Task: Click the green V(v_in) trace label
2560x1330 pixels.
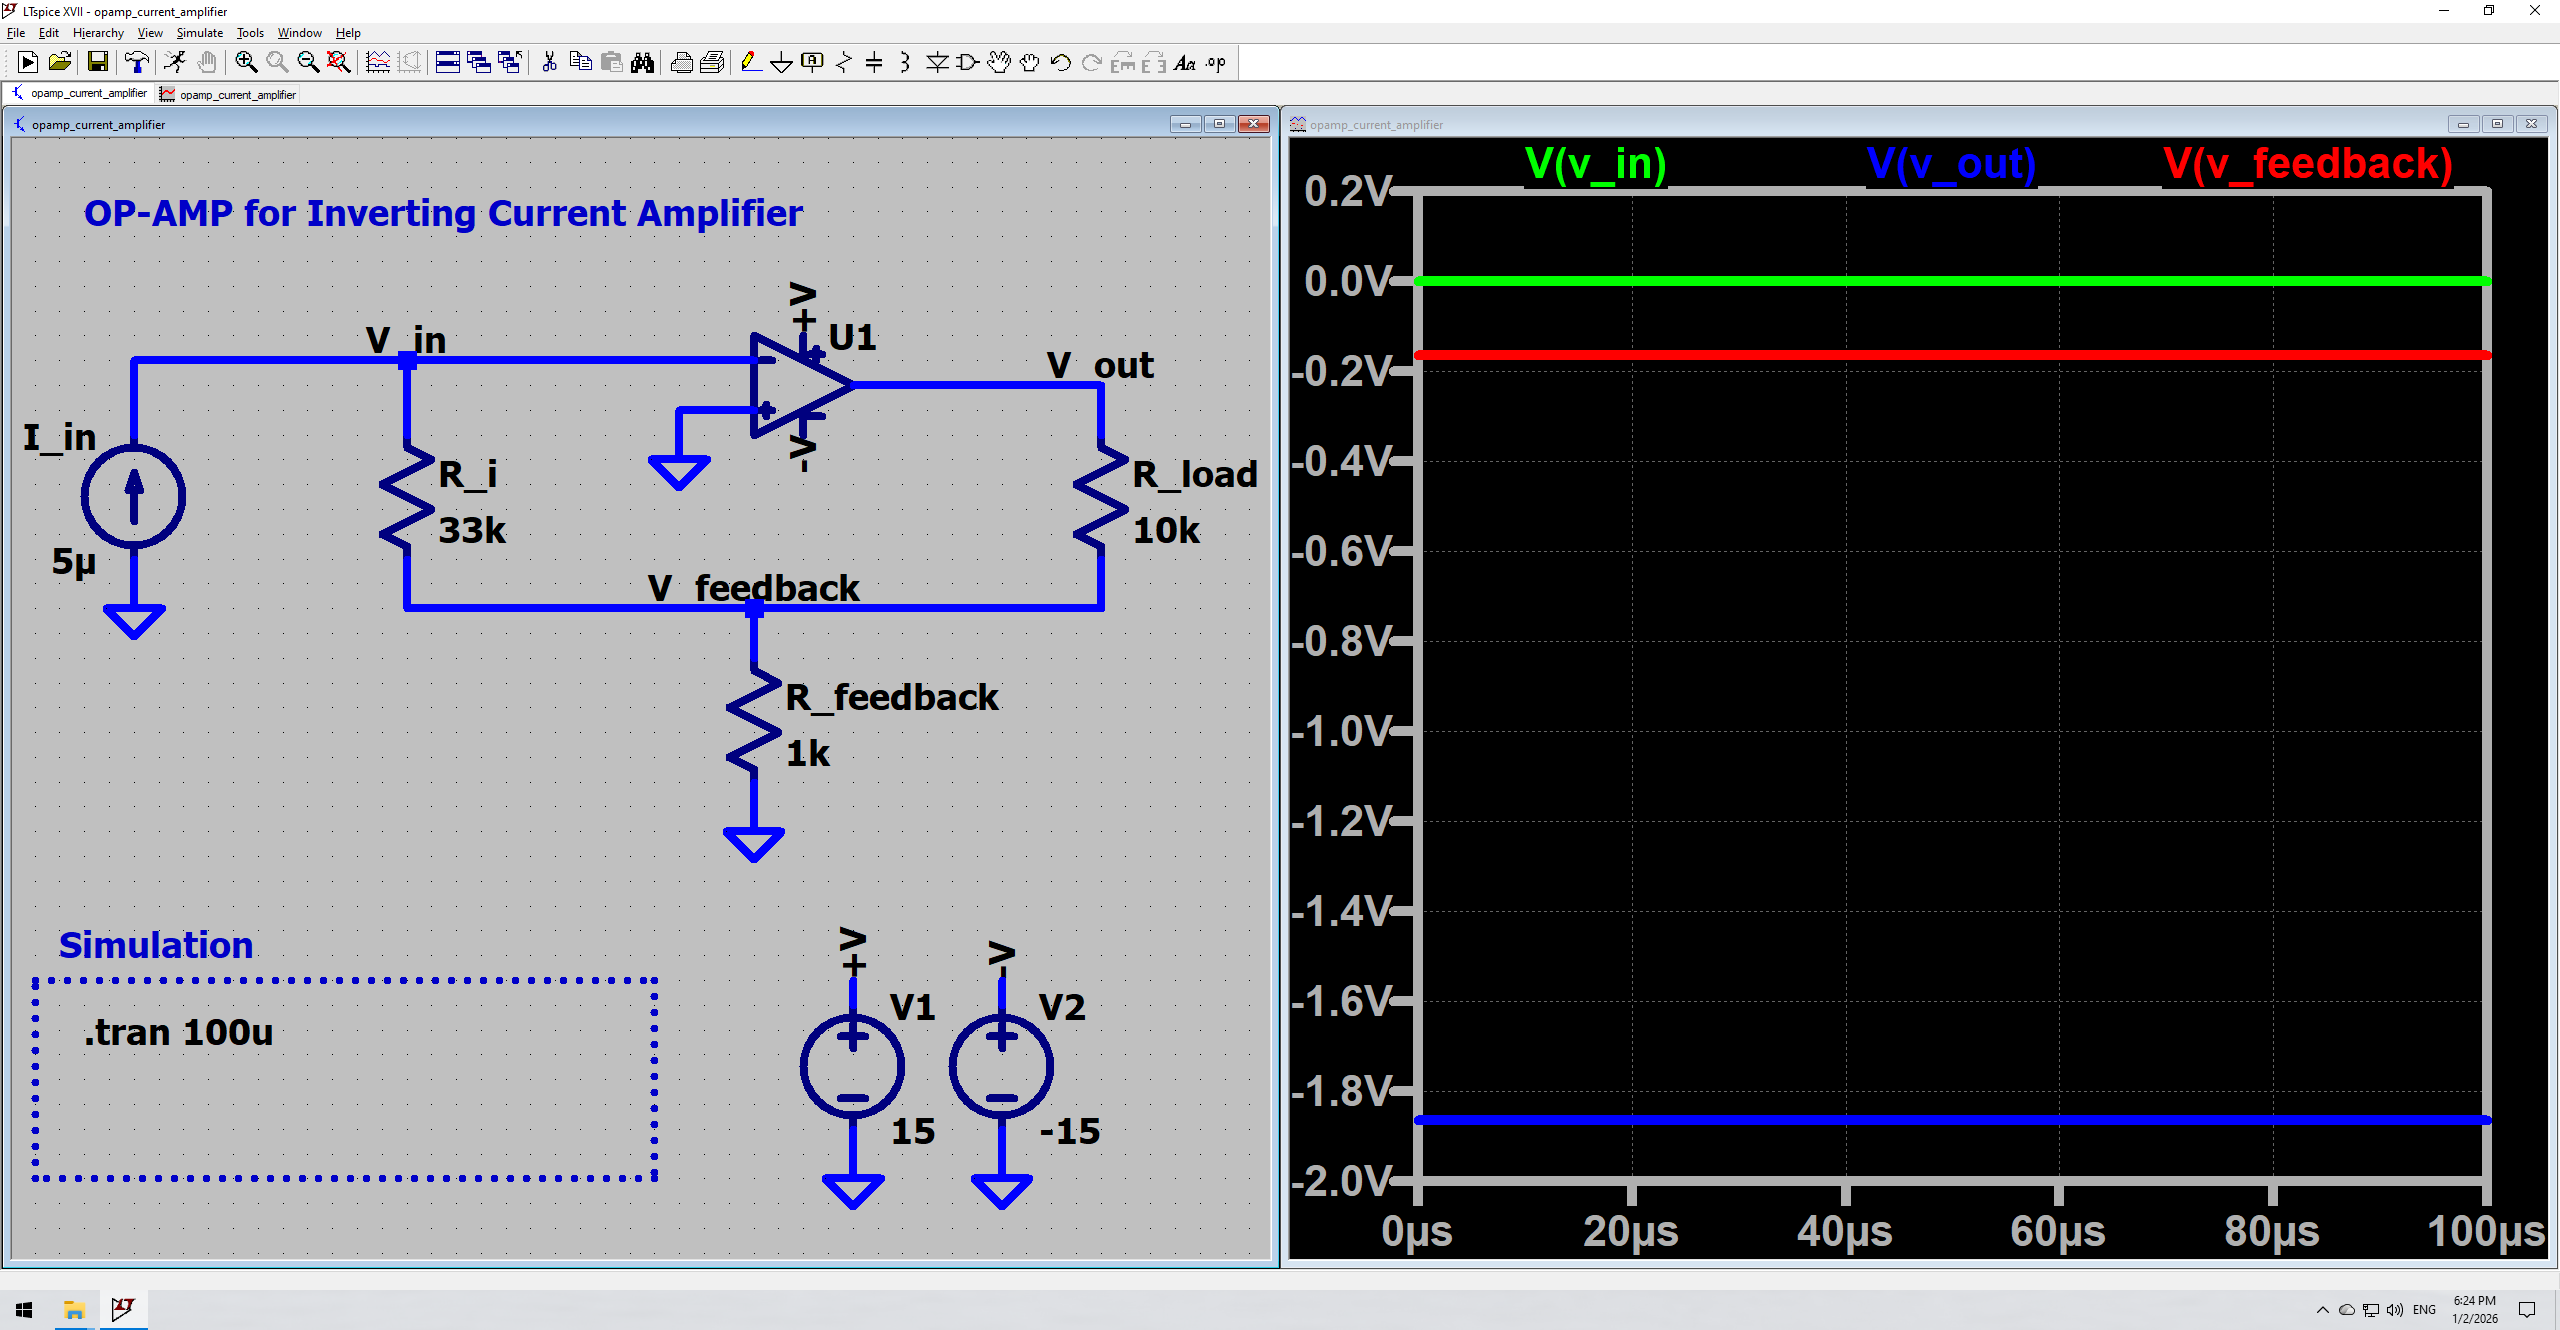Action: [1595, 164]
